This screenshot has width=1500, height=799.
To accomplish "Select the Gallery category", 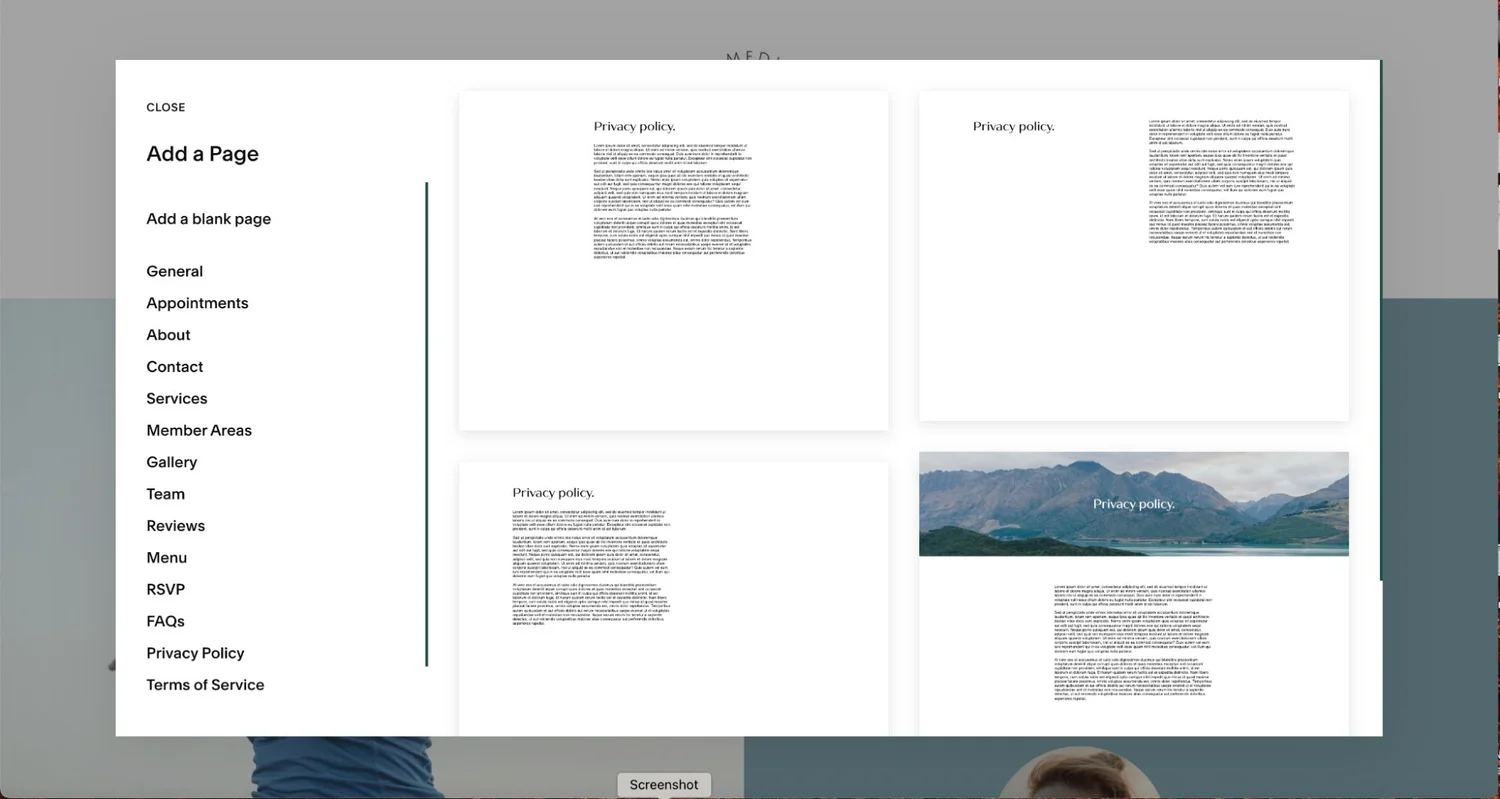I will (171, 462).
